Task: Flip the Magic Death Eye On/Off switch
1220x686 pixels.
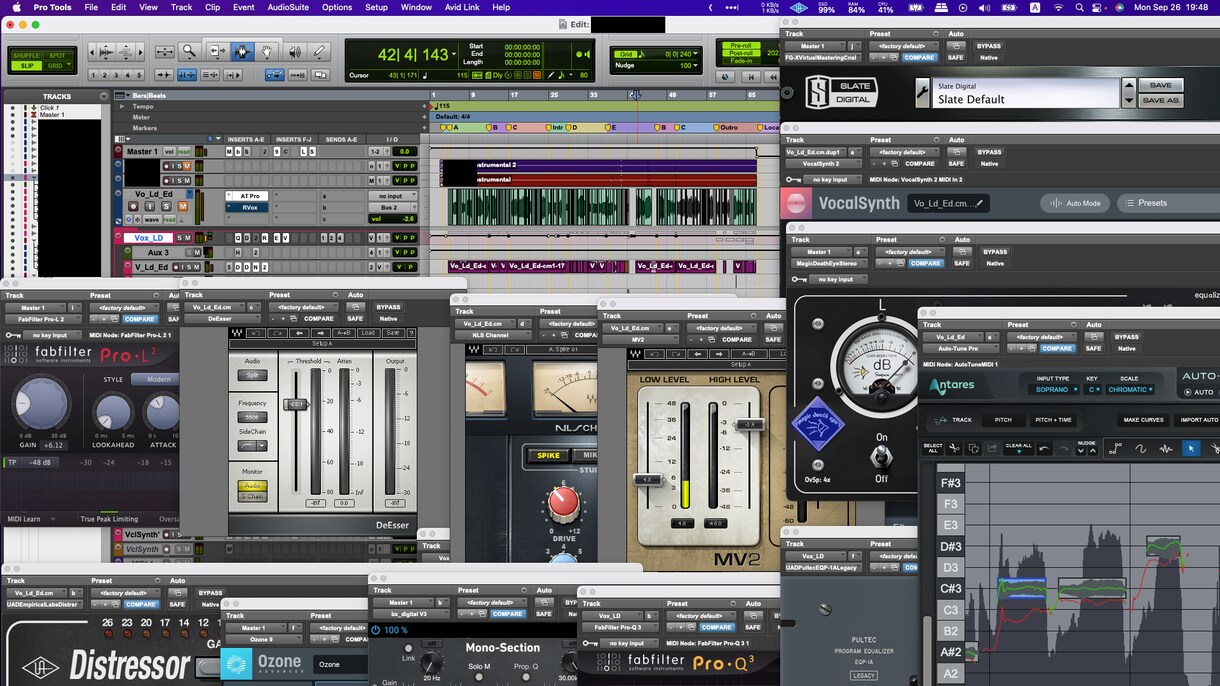Action: (881, 457)
